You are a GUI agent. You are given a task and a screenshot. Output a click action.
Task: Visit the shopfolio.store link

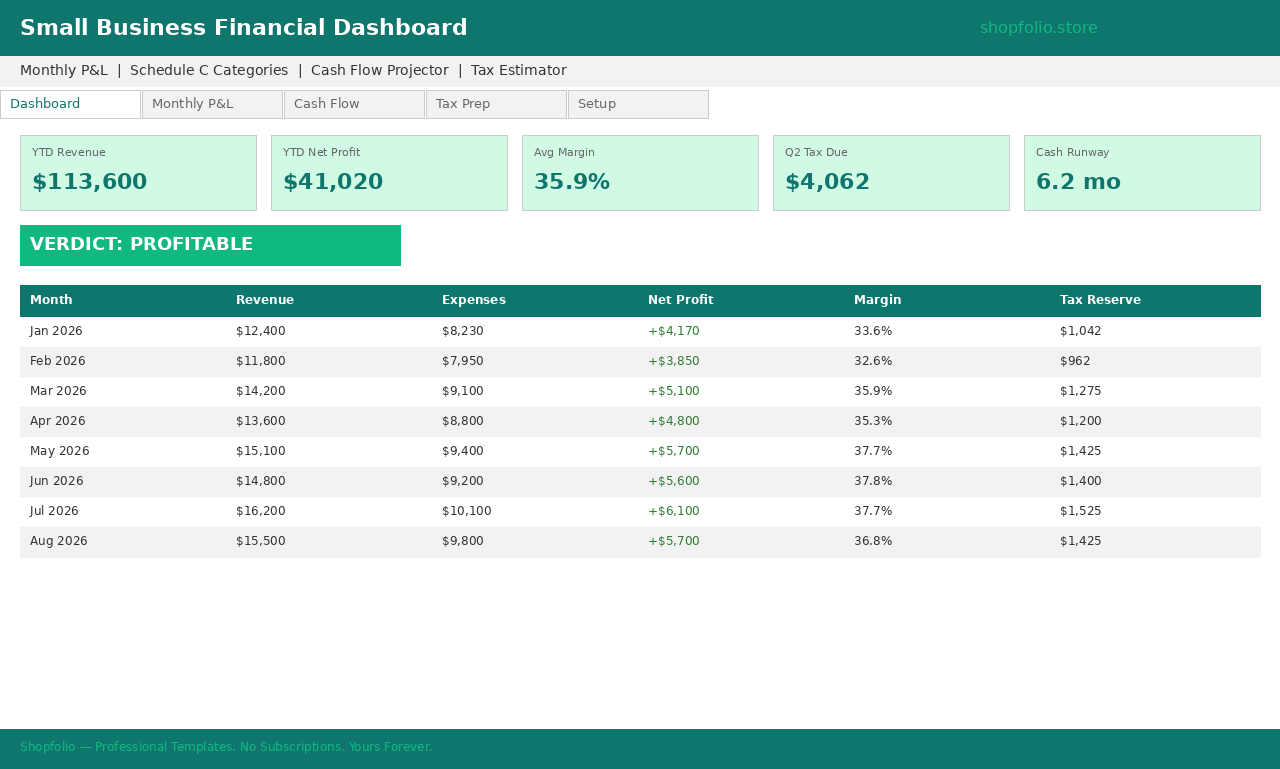(1038, 28)
